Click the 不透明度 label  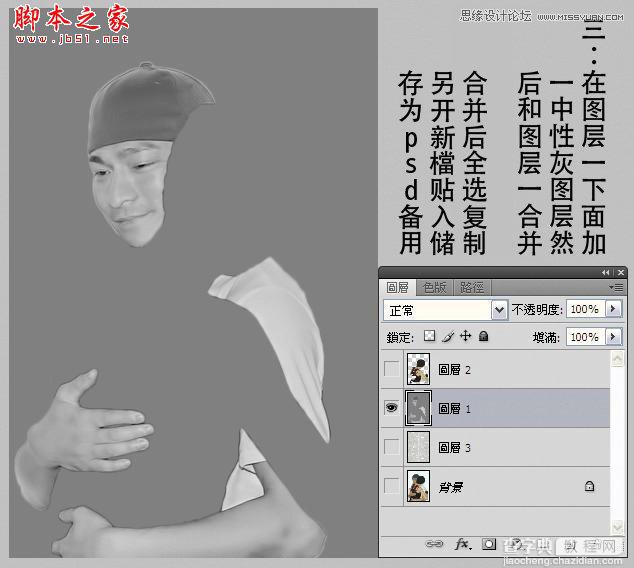537,310
